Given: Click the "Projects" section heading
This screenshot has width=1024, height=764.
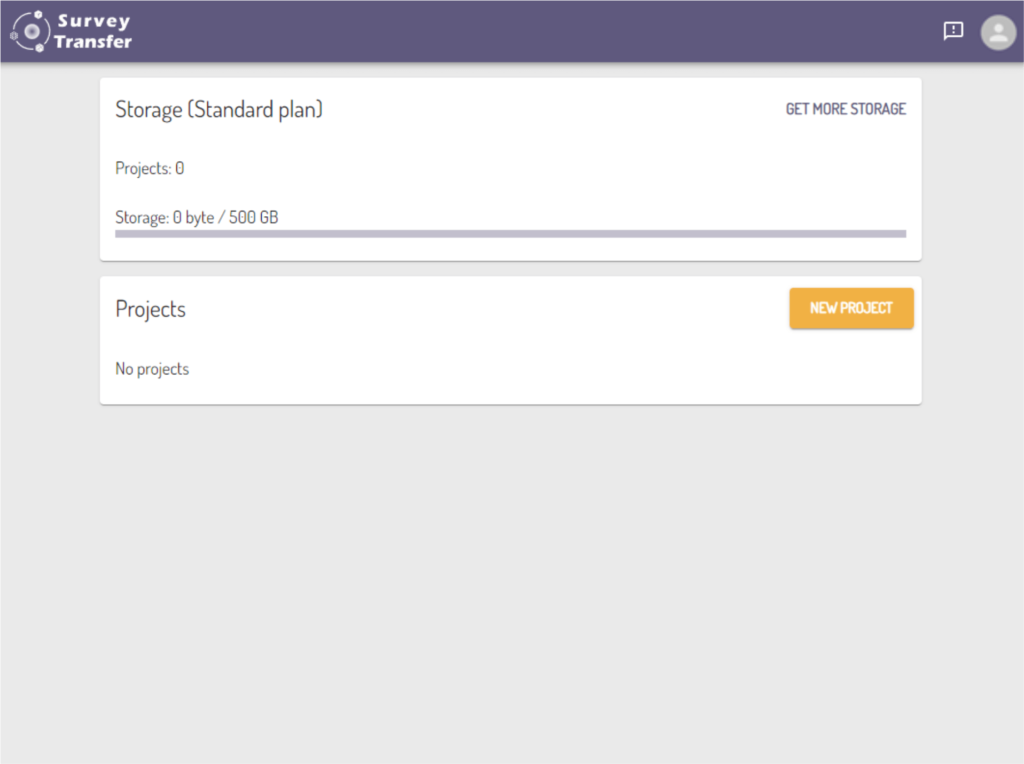Looking at the screenshot, I should [151, 309].
